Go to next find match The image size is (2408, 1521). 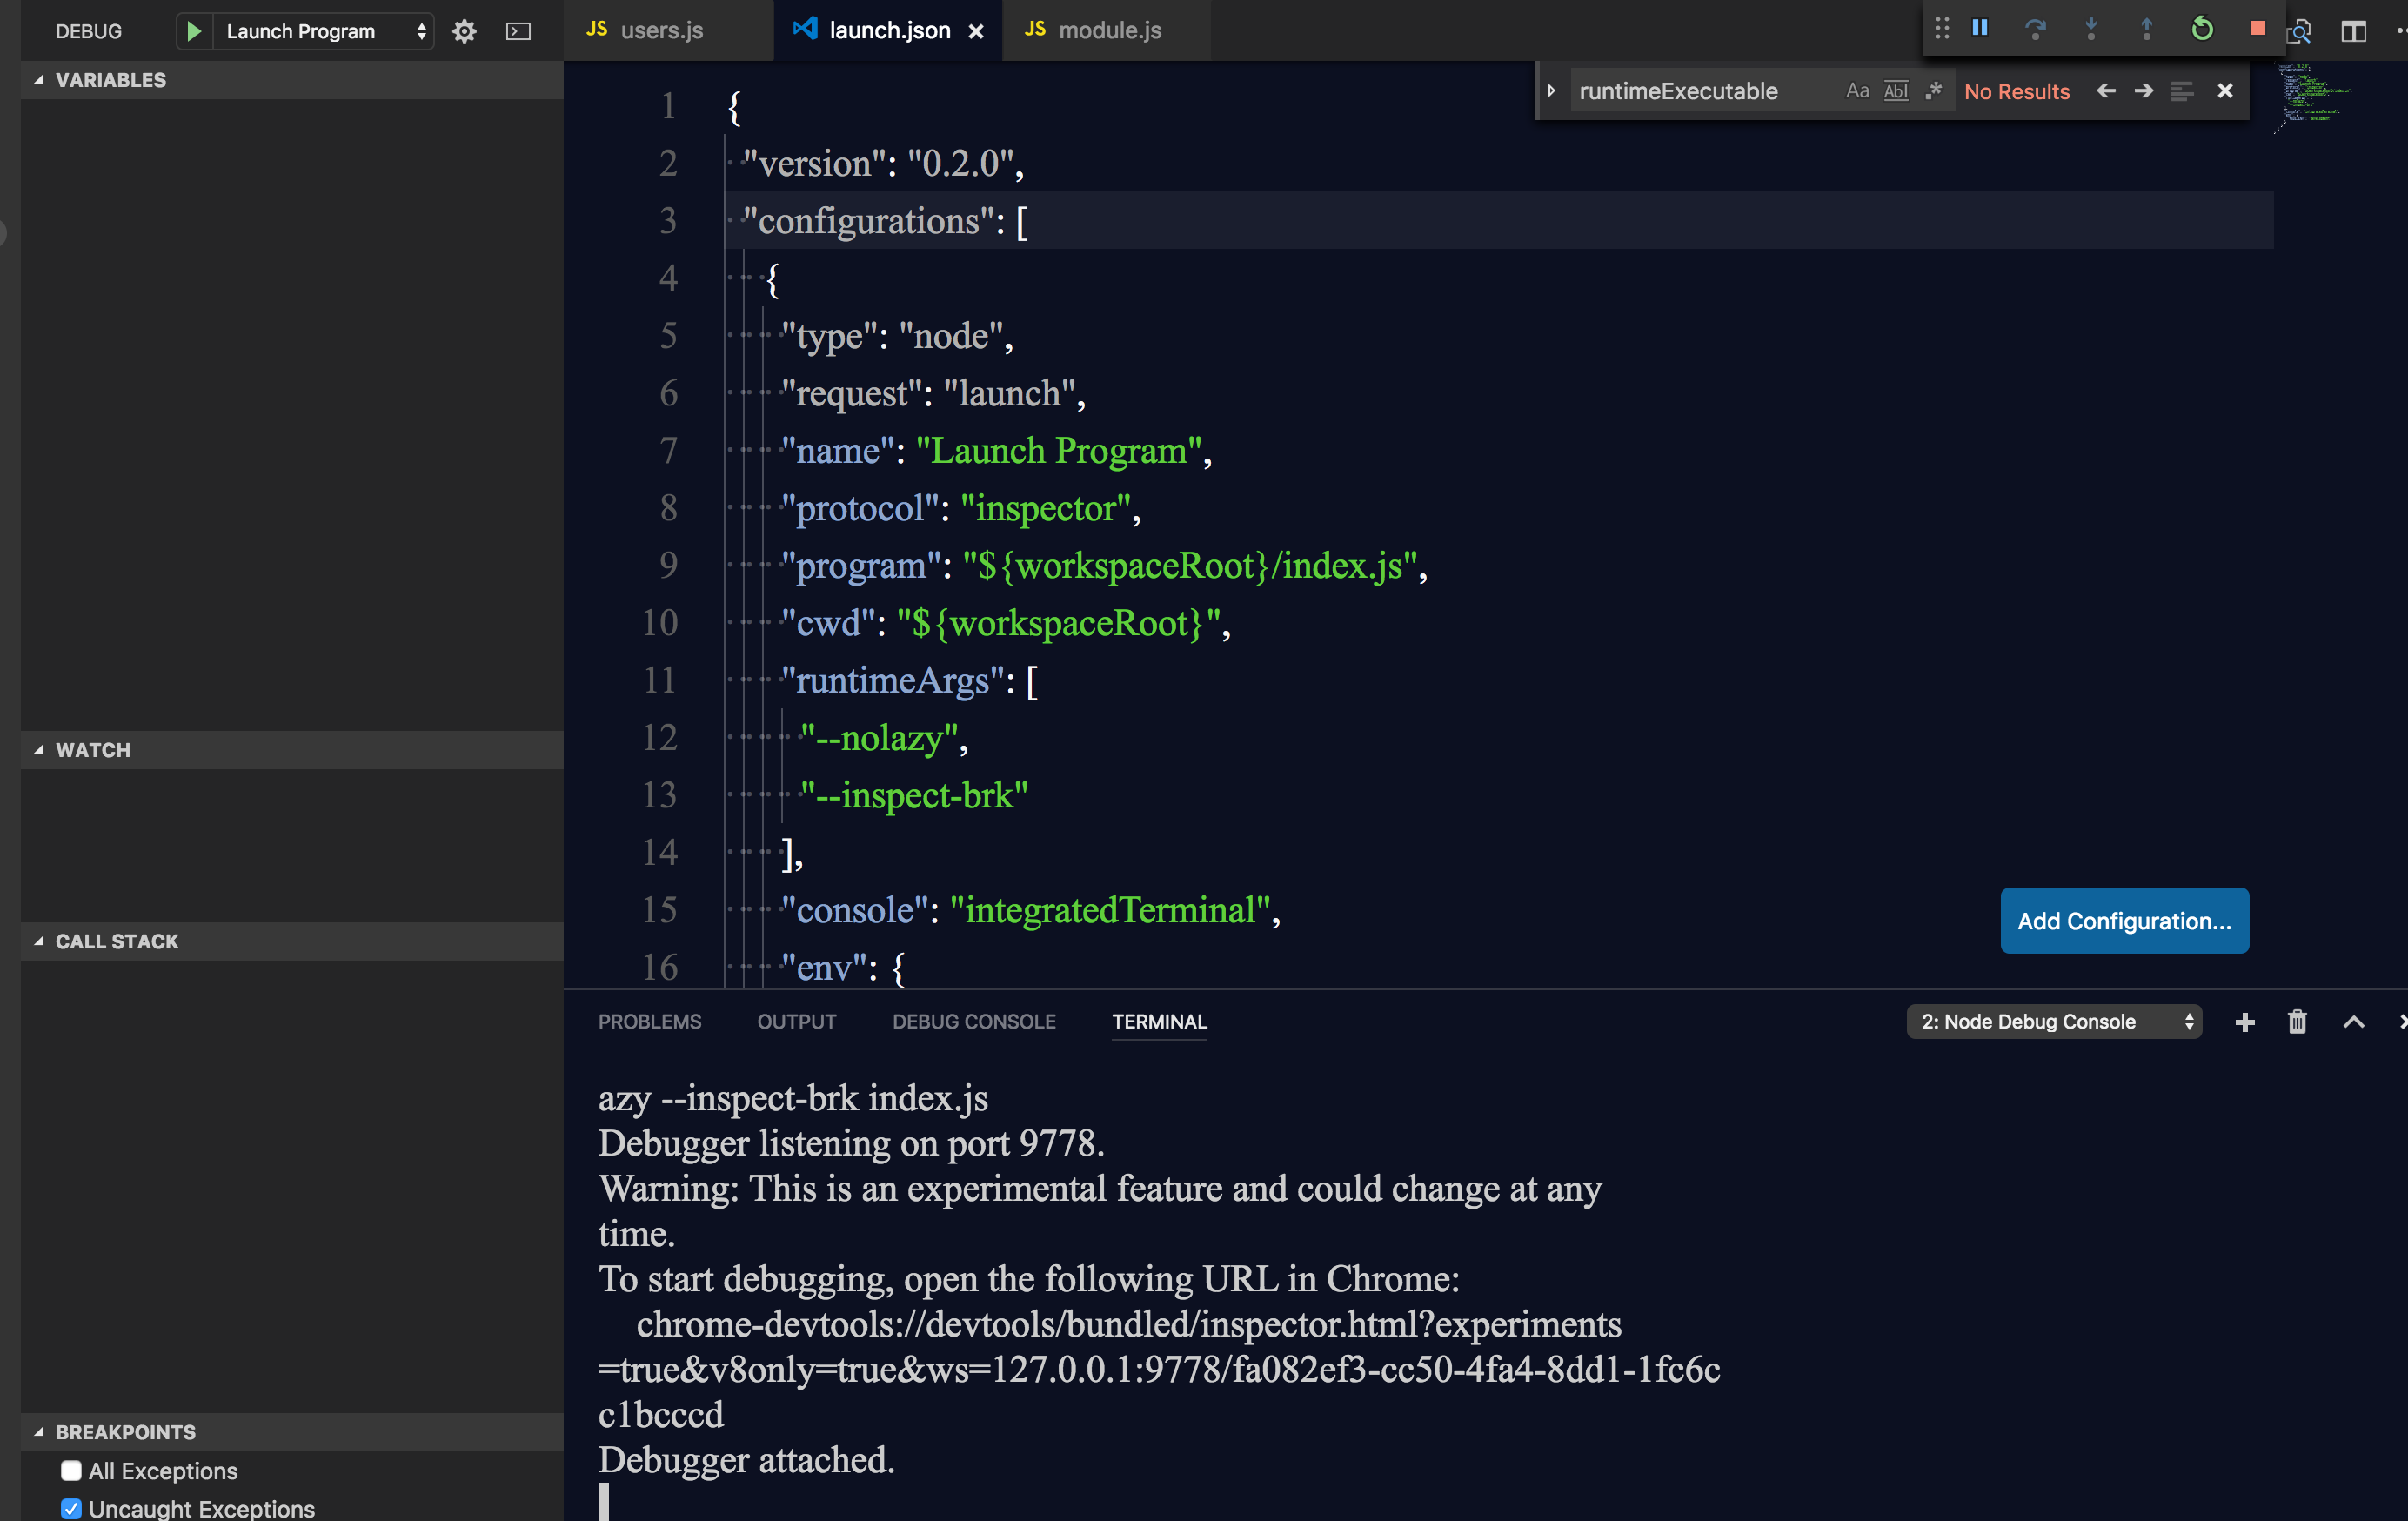pyautogui.click(x=2144, y=91)
